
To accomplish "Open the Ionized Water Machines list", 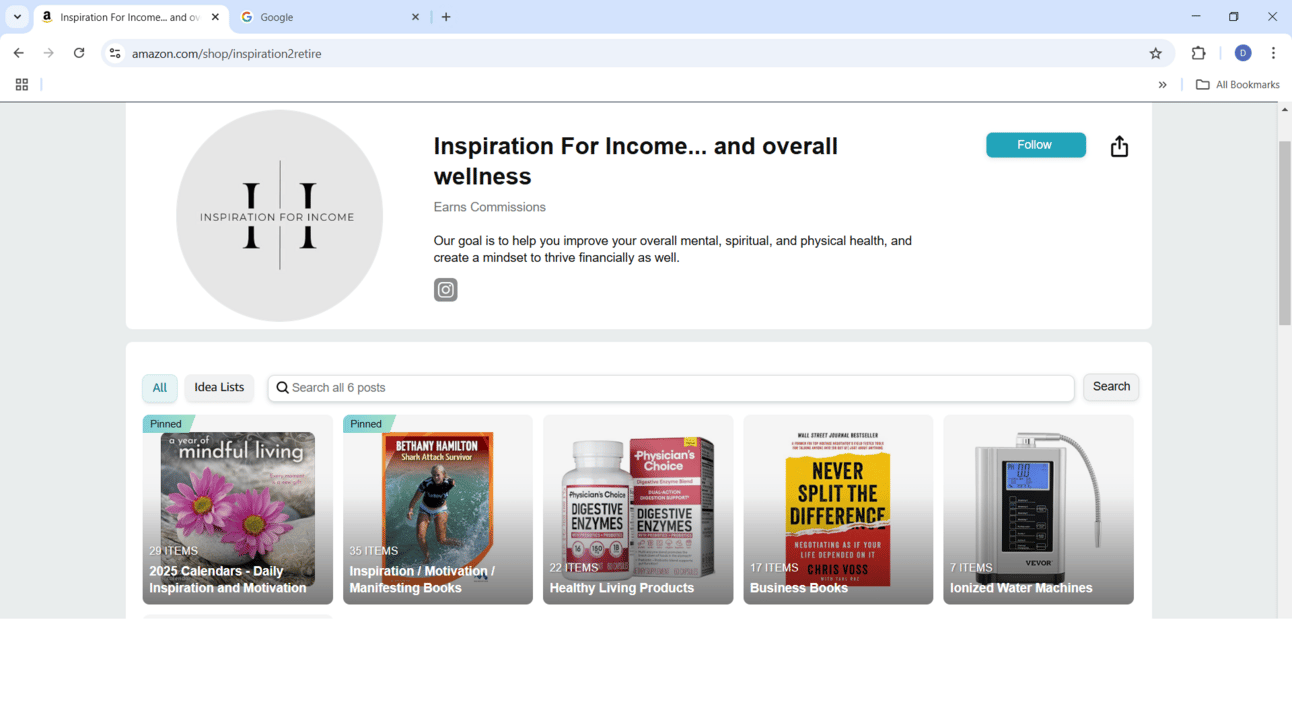I will coord(1038,510).
